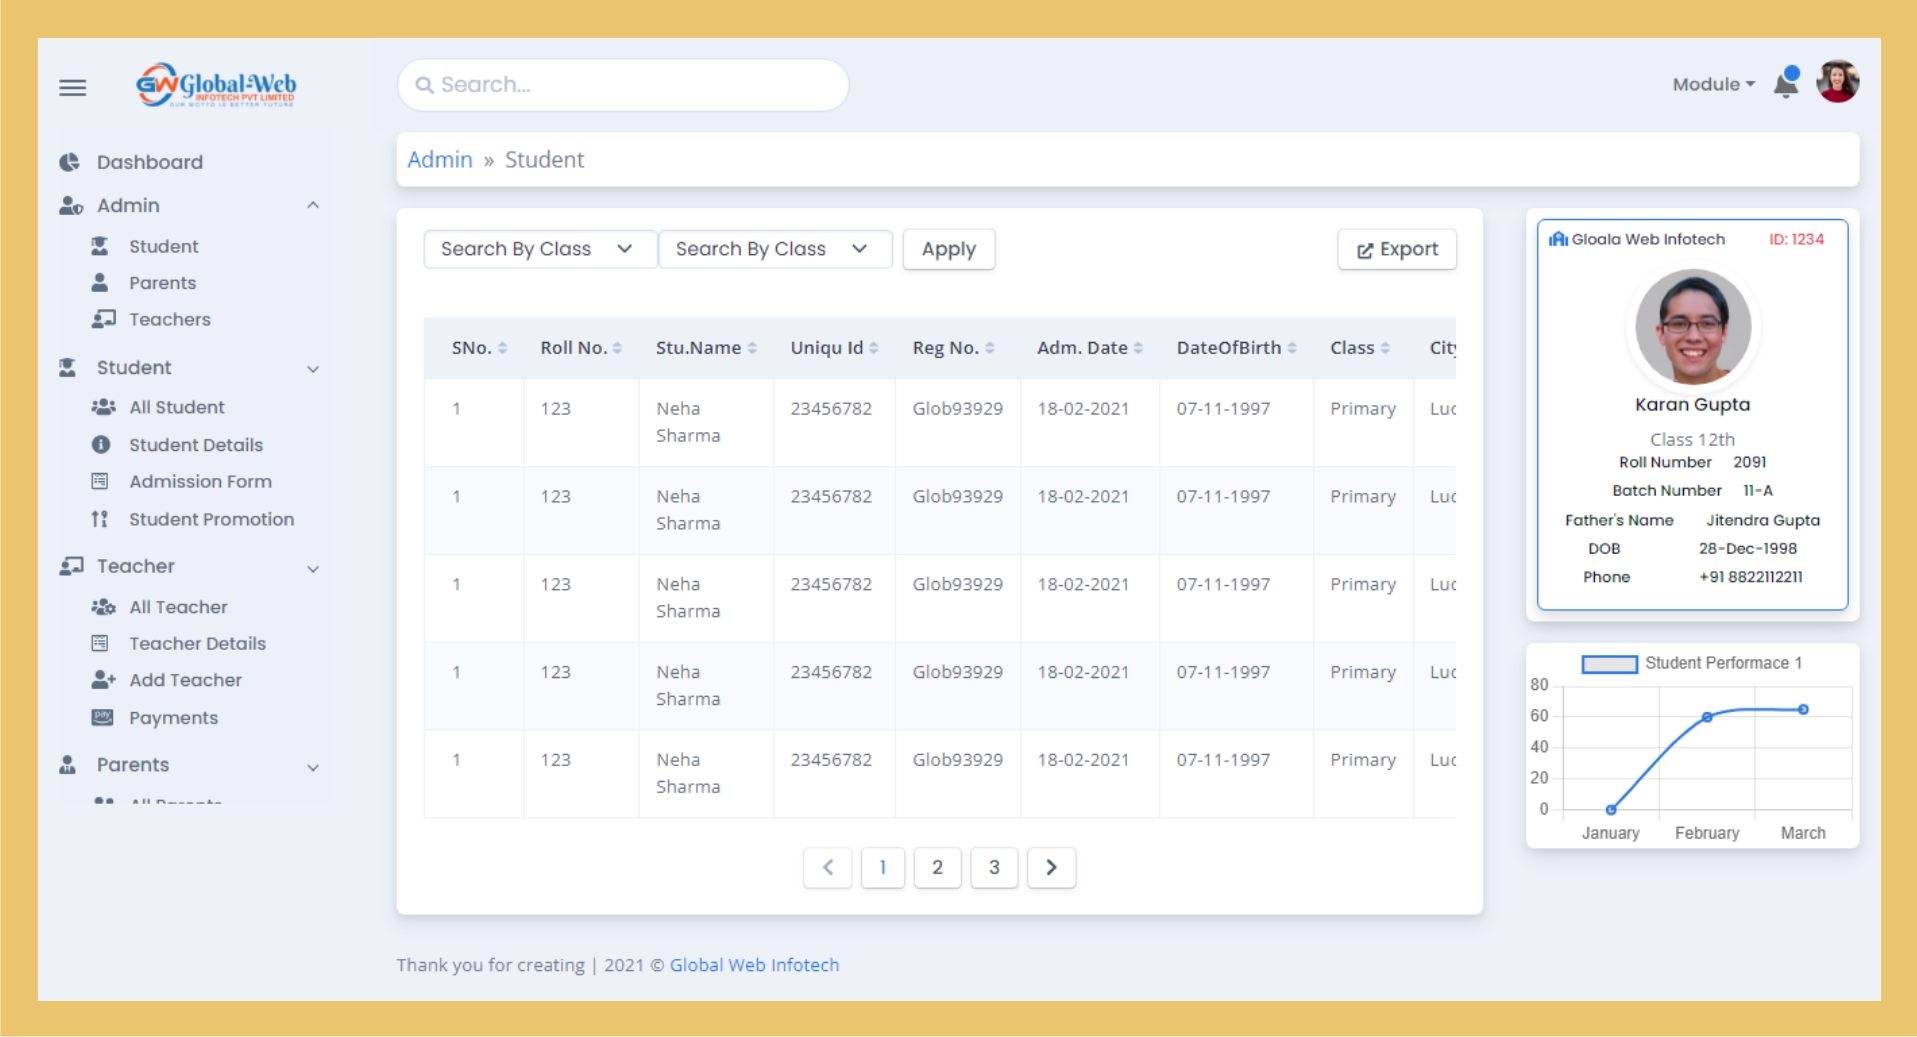Image resolution: width=1917 pixels, height=1037 pixels.
Task: Click Karan Gupta's profile photo
Action: [x=1692, y=327]
